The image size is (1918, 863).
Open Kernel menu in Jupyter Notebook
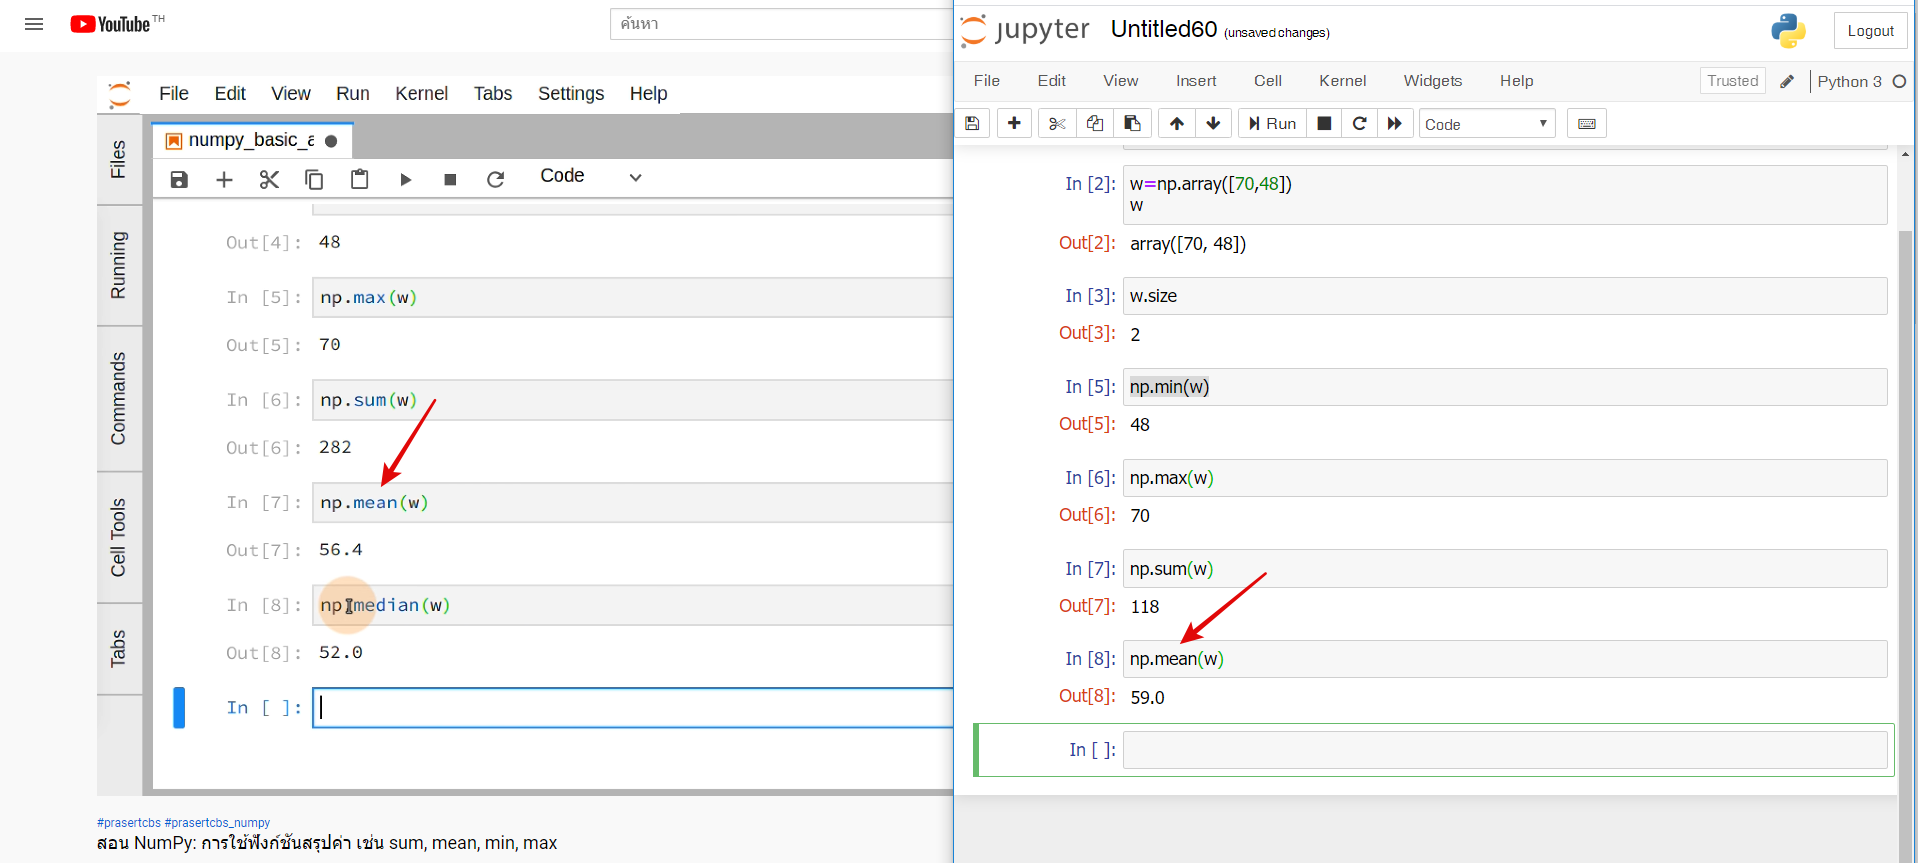(1342, 81)
